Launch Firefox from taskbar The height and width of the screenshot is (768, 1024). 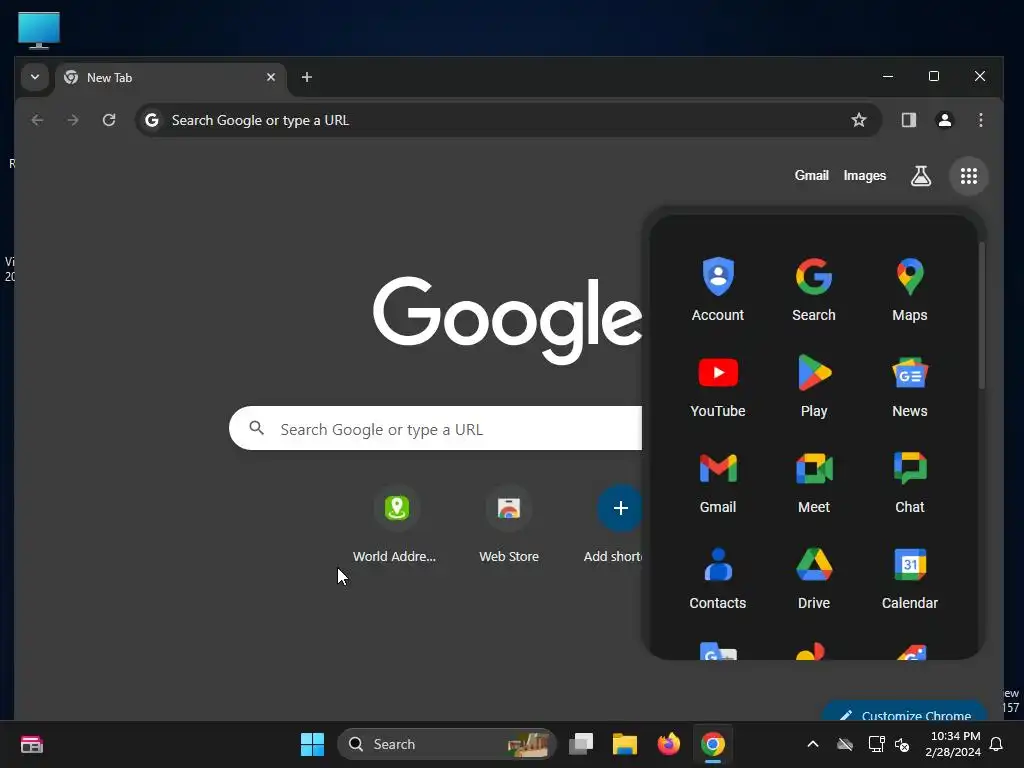click(669, 744)
